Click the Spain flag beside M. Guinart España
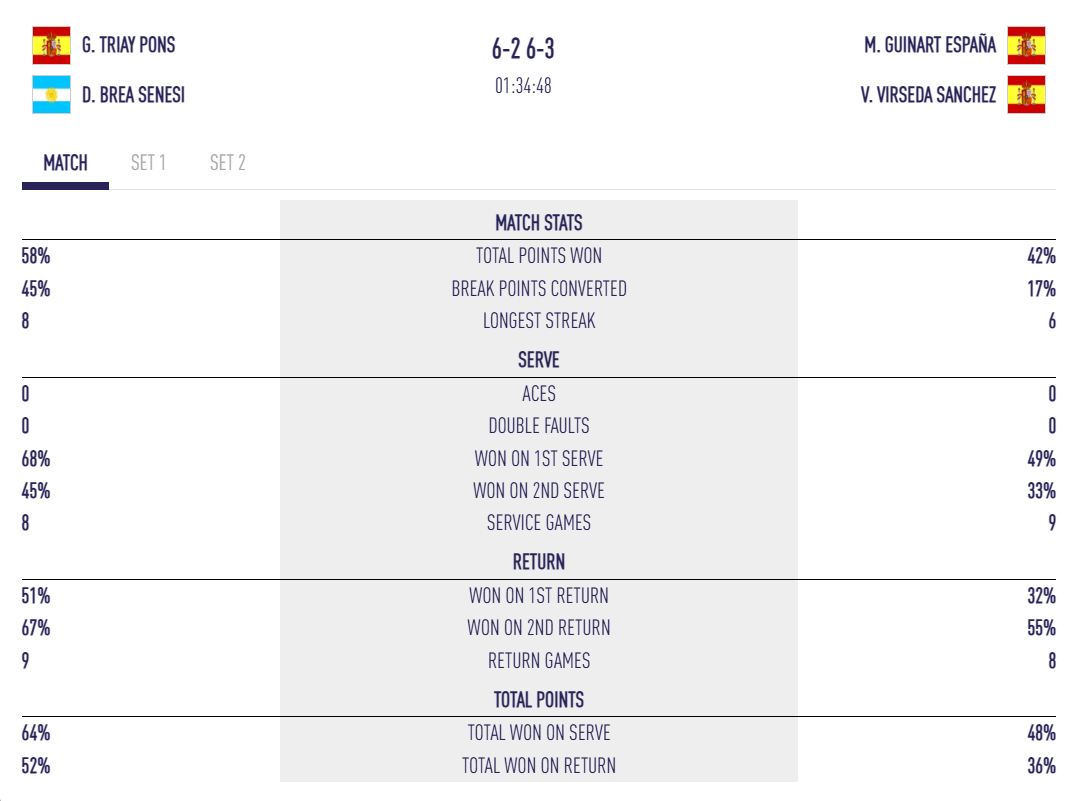 (x=1026, y=45)
